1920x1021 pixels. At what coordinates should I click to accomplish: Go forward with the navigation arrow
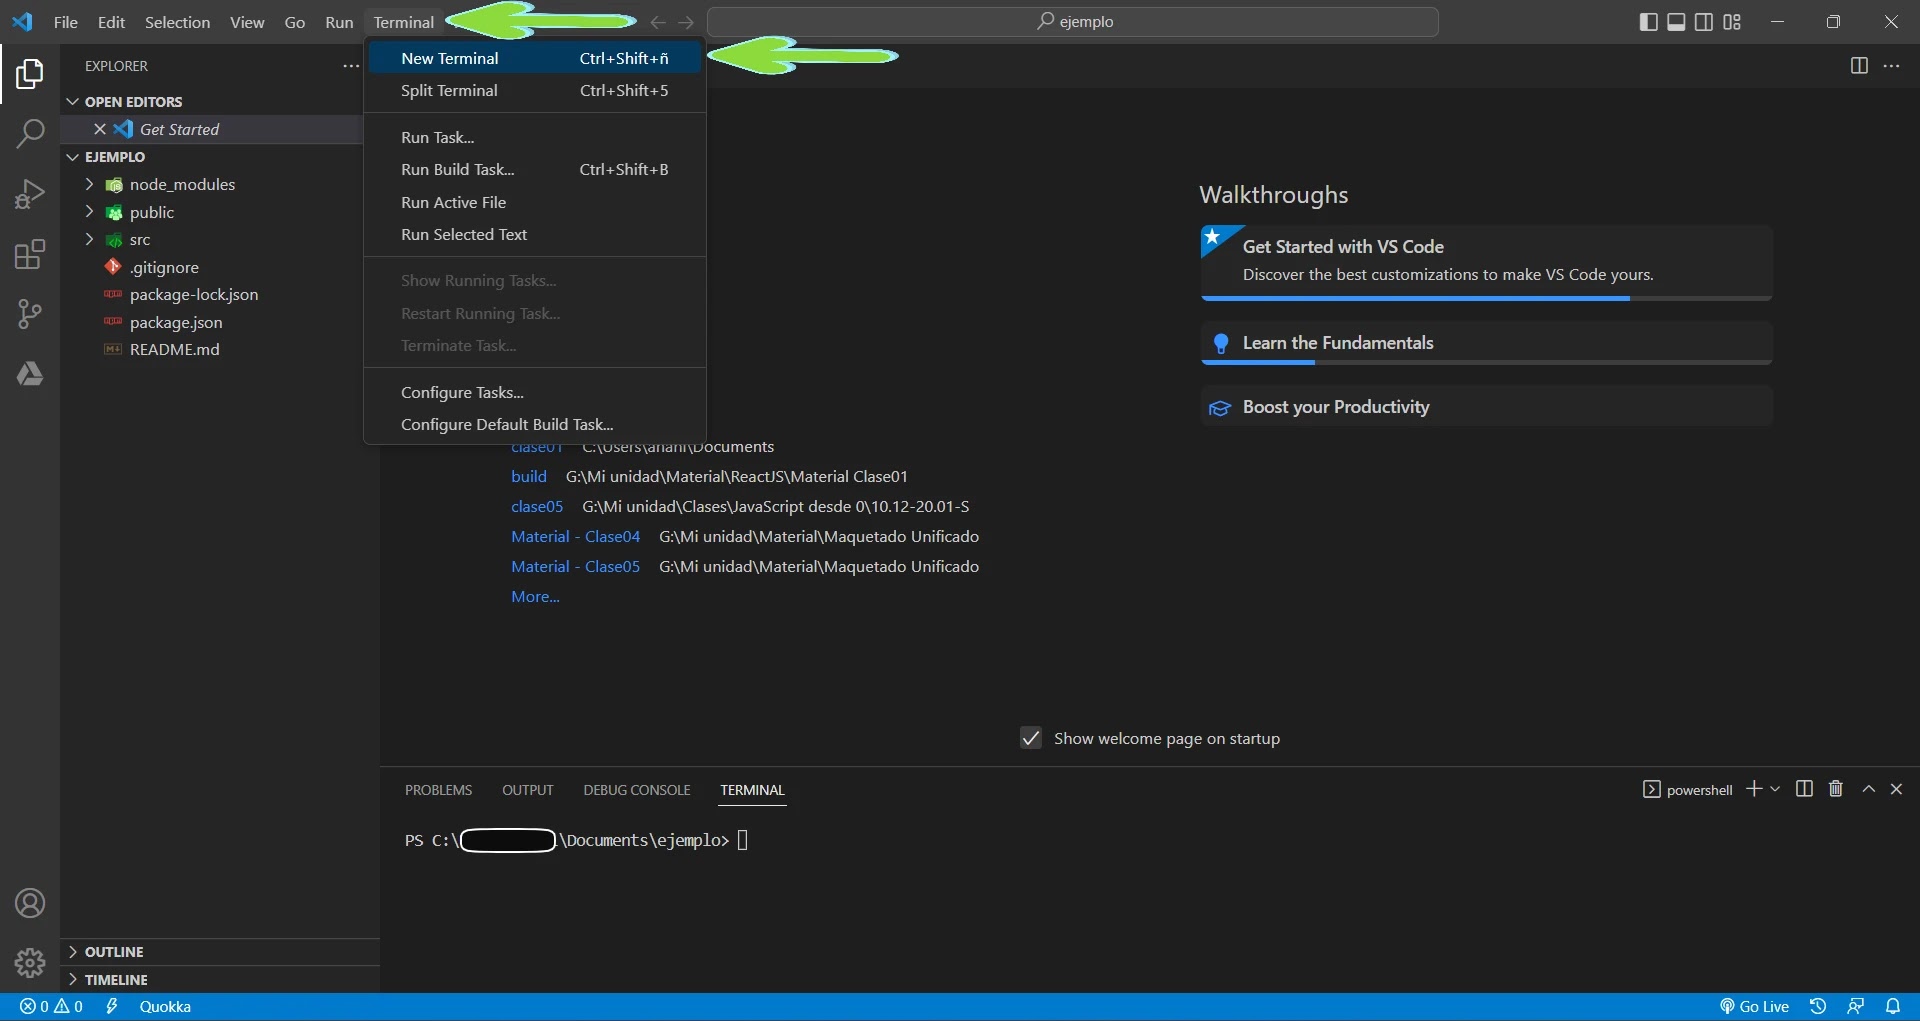[x=686, y=22]
